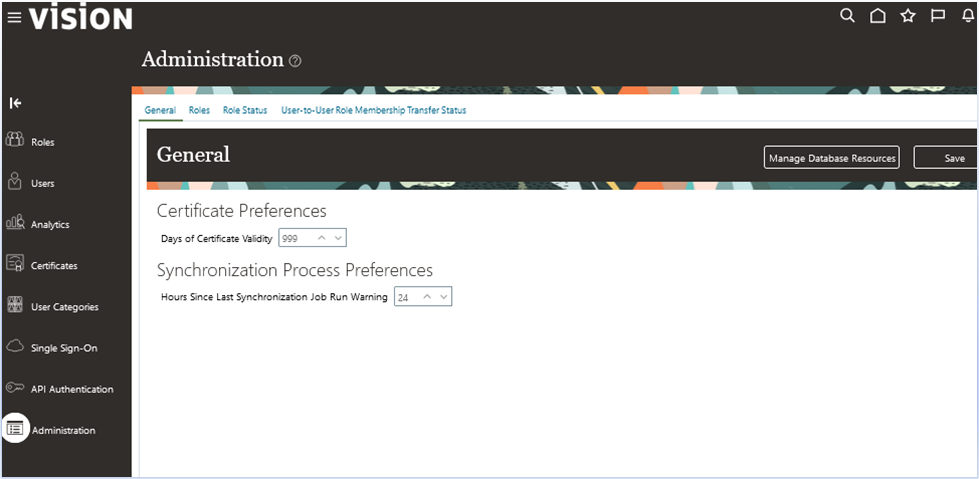
Task: Click the General section heading
Action: [x=193, y=154]
